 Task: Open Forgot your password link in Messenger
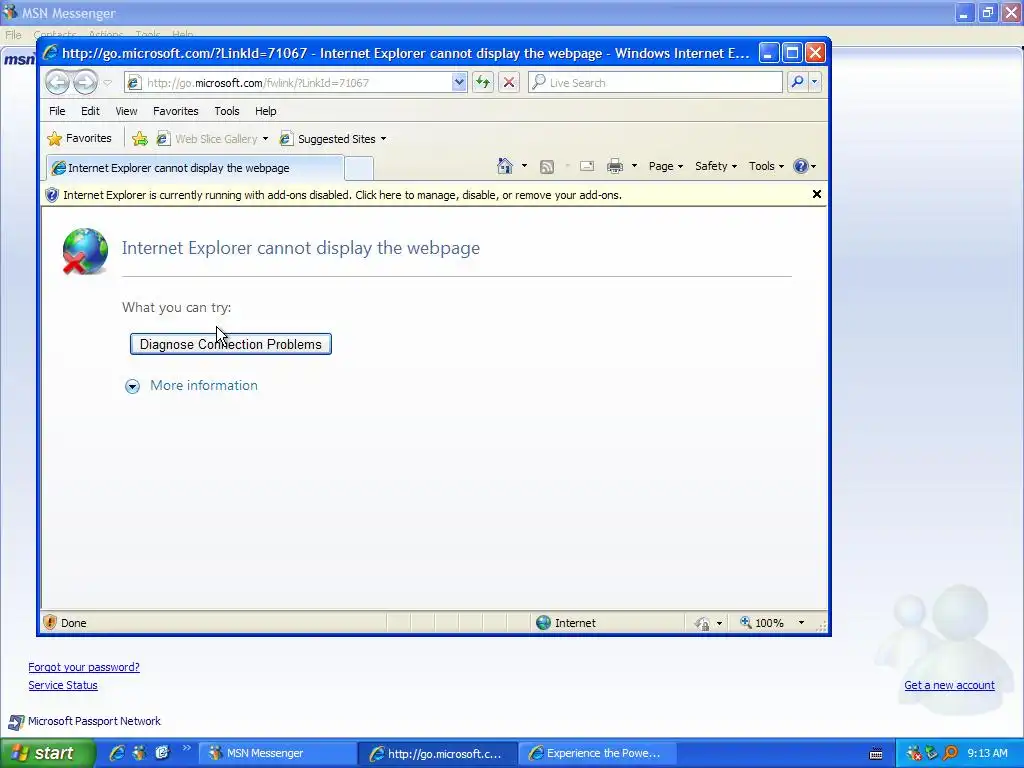(84, 667)
